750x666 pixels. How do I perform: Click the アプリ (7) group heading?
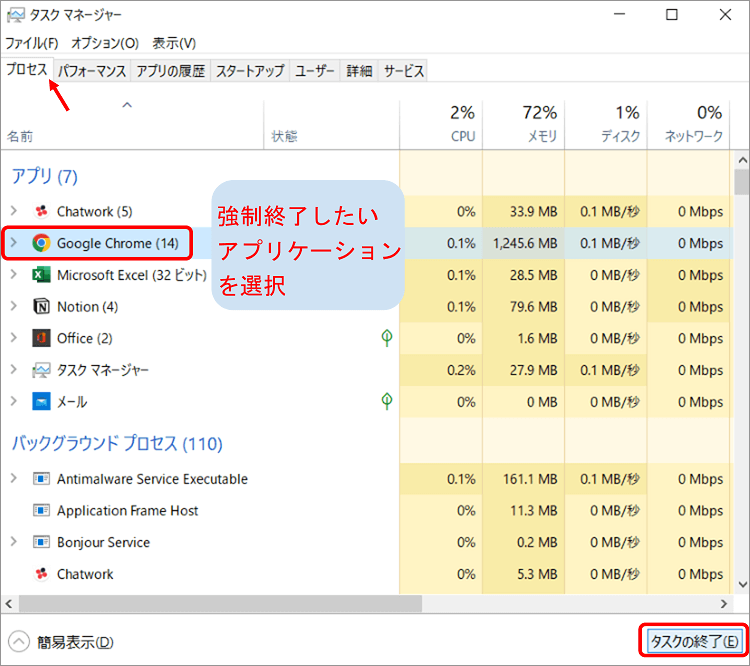click(44, 176)
